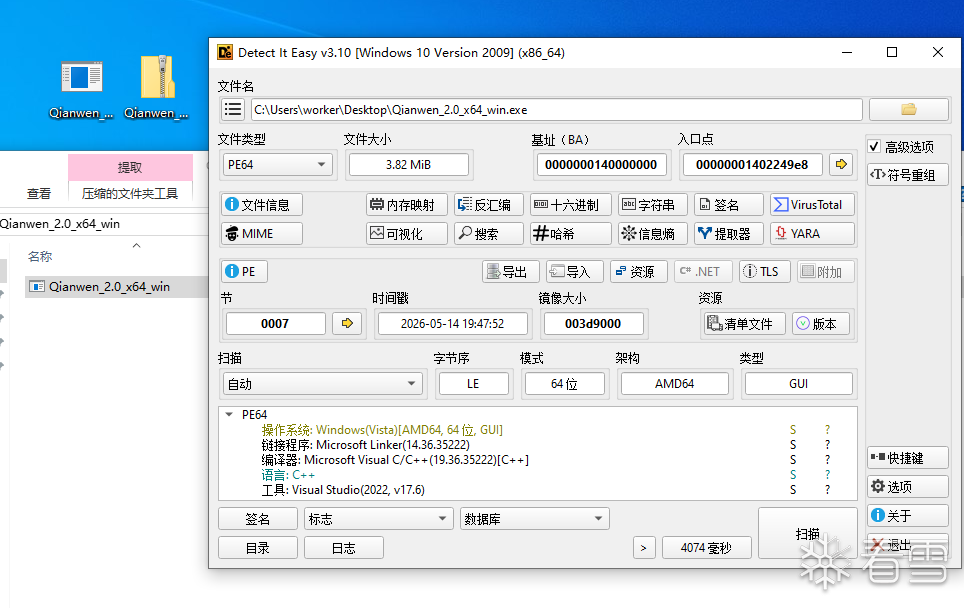Click the 镜像大小 003d9000 field
964x608 pixels.
(x=593, y=323)
